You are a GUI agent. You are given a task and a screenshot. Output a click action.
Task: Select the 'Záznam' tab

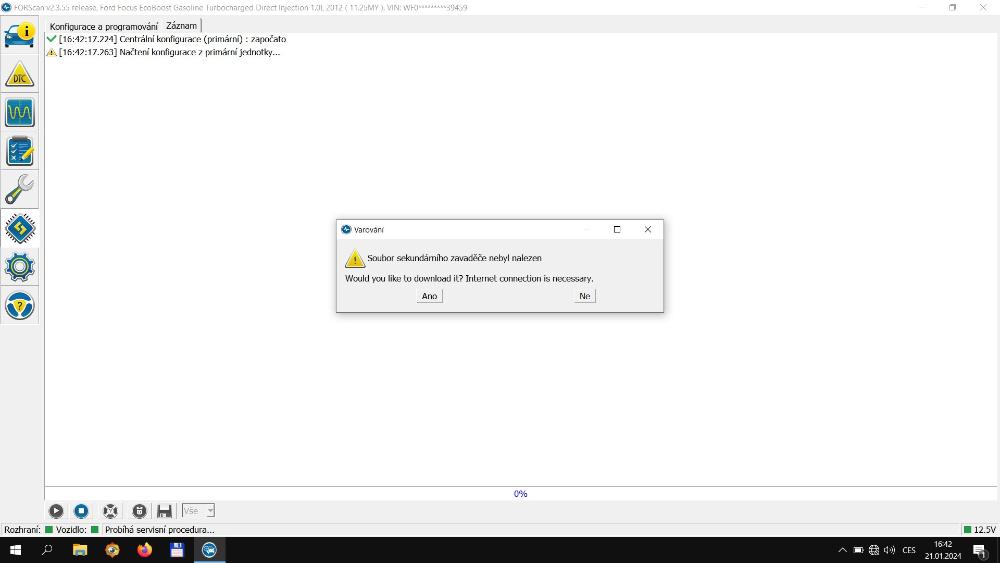(181, 25)
